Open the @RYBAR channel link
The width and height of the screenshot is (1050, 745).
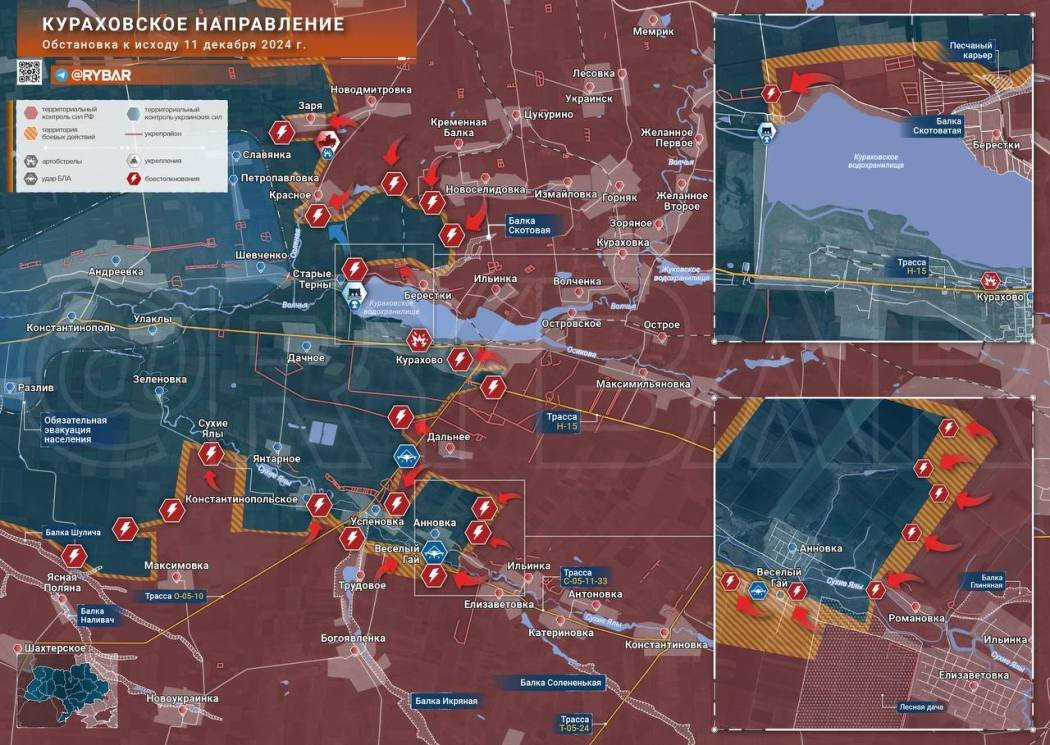(99, 75)
